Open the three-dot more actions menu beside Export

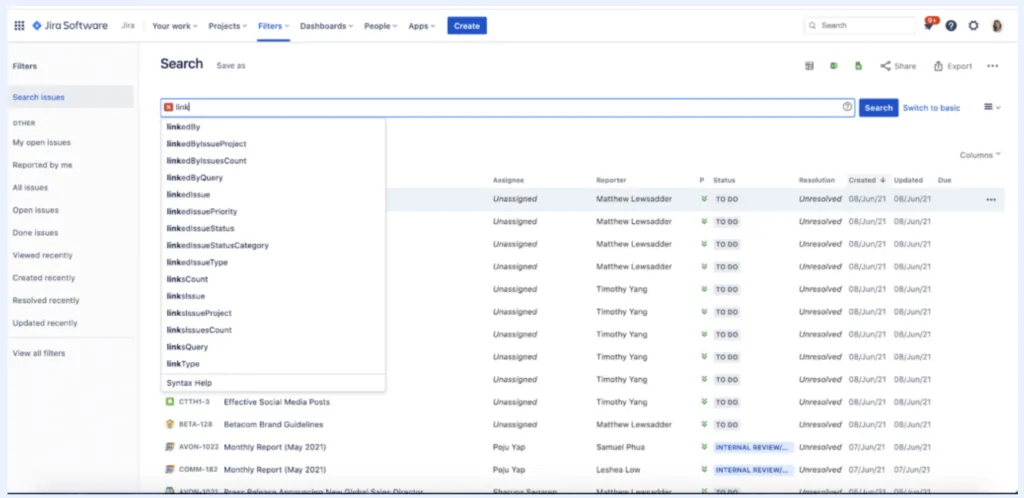point(992,66)
